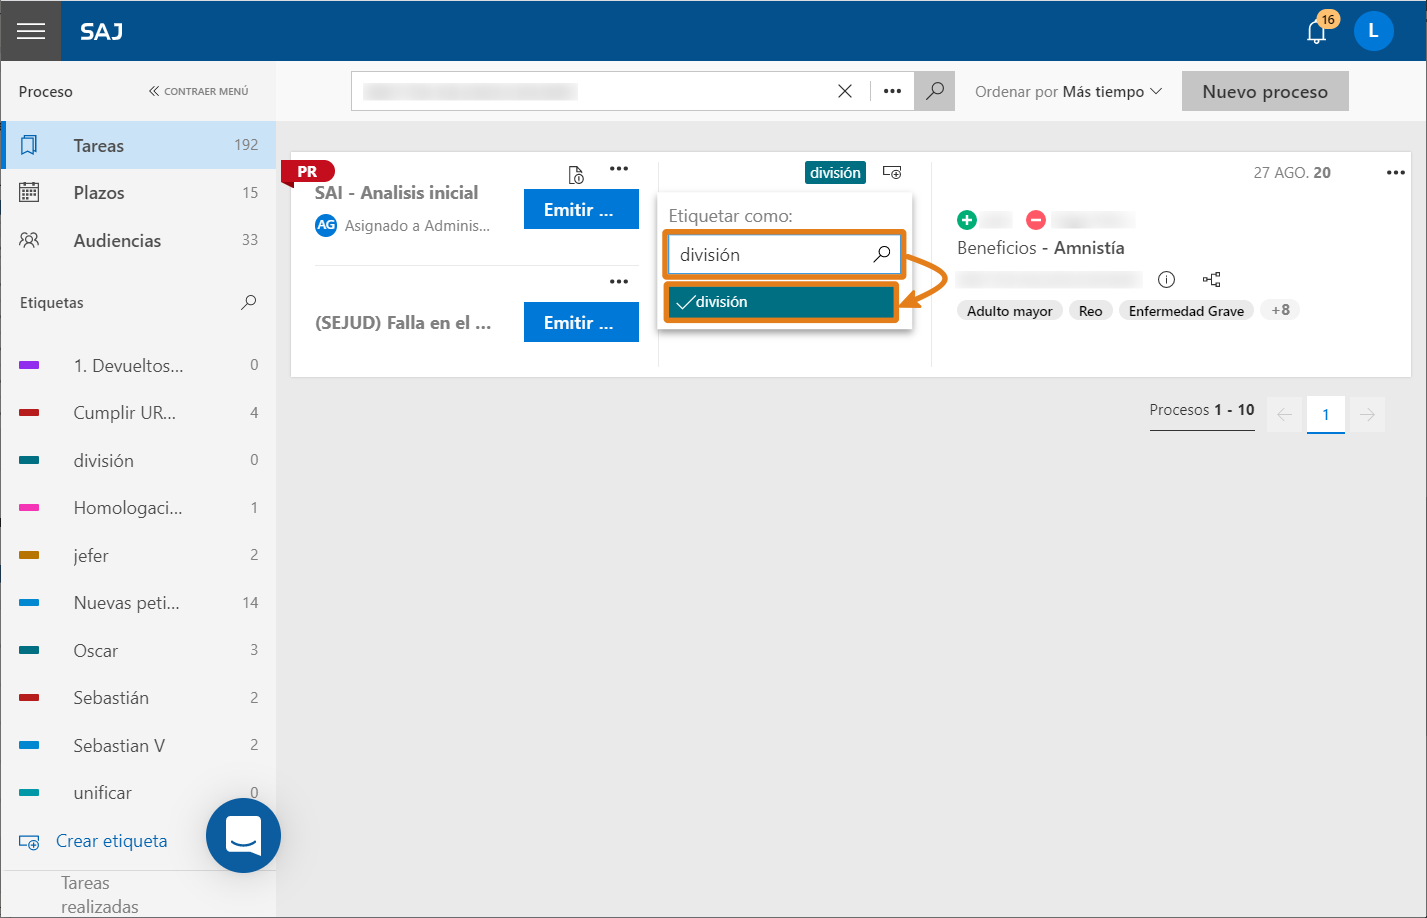Filter by the Sebastian V label
The width and height of the screenshot is (1427, 918).
pyautogui.click(x=138, y=745)
